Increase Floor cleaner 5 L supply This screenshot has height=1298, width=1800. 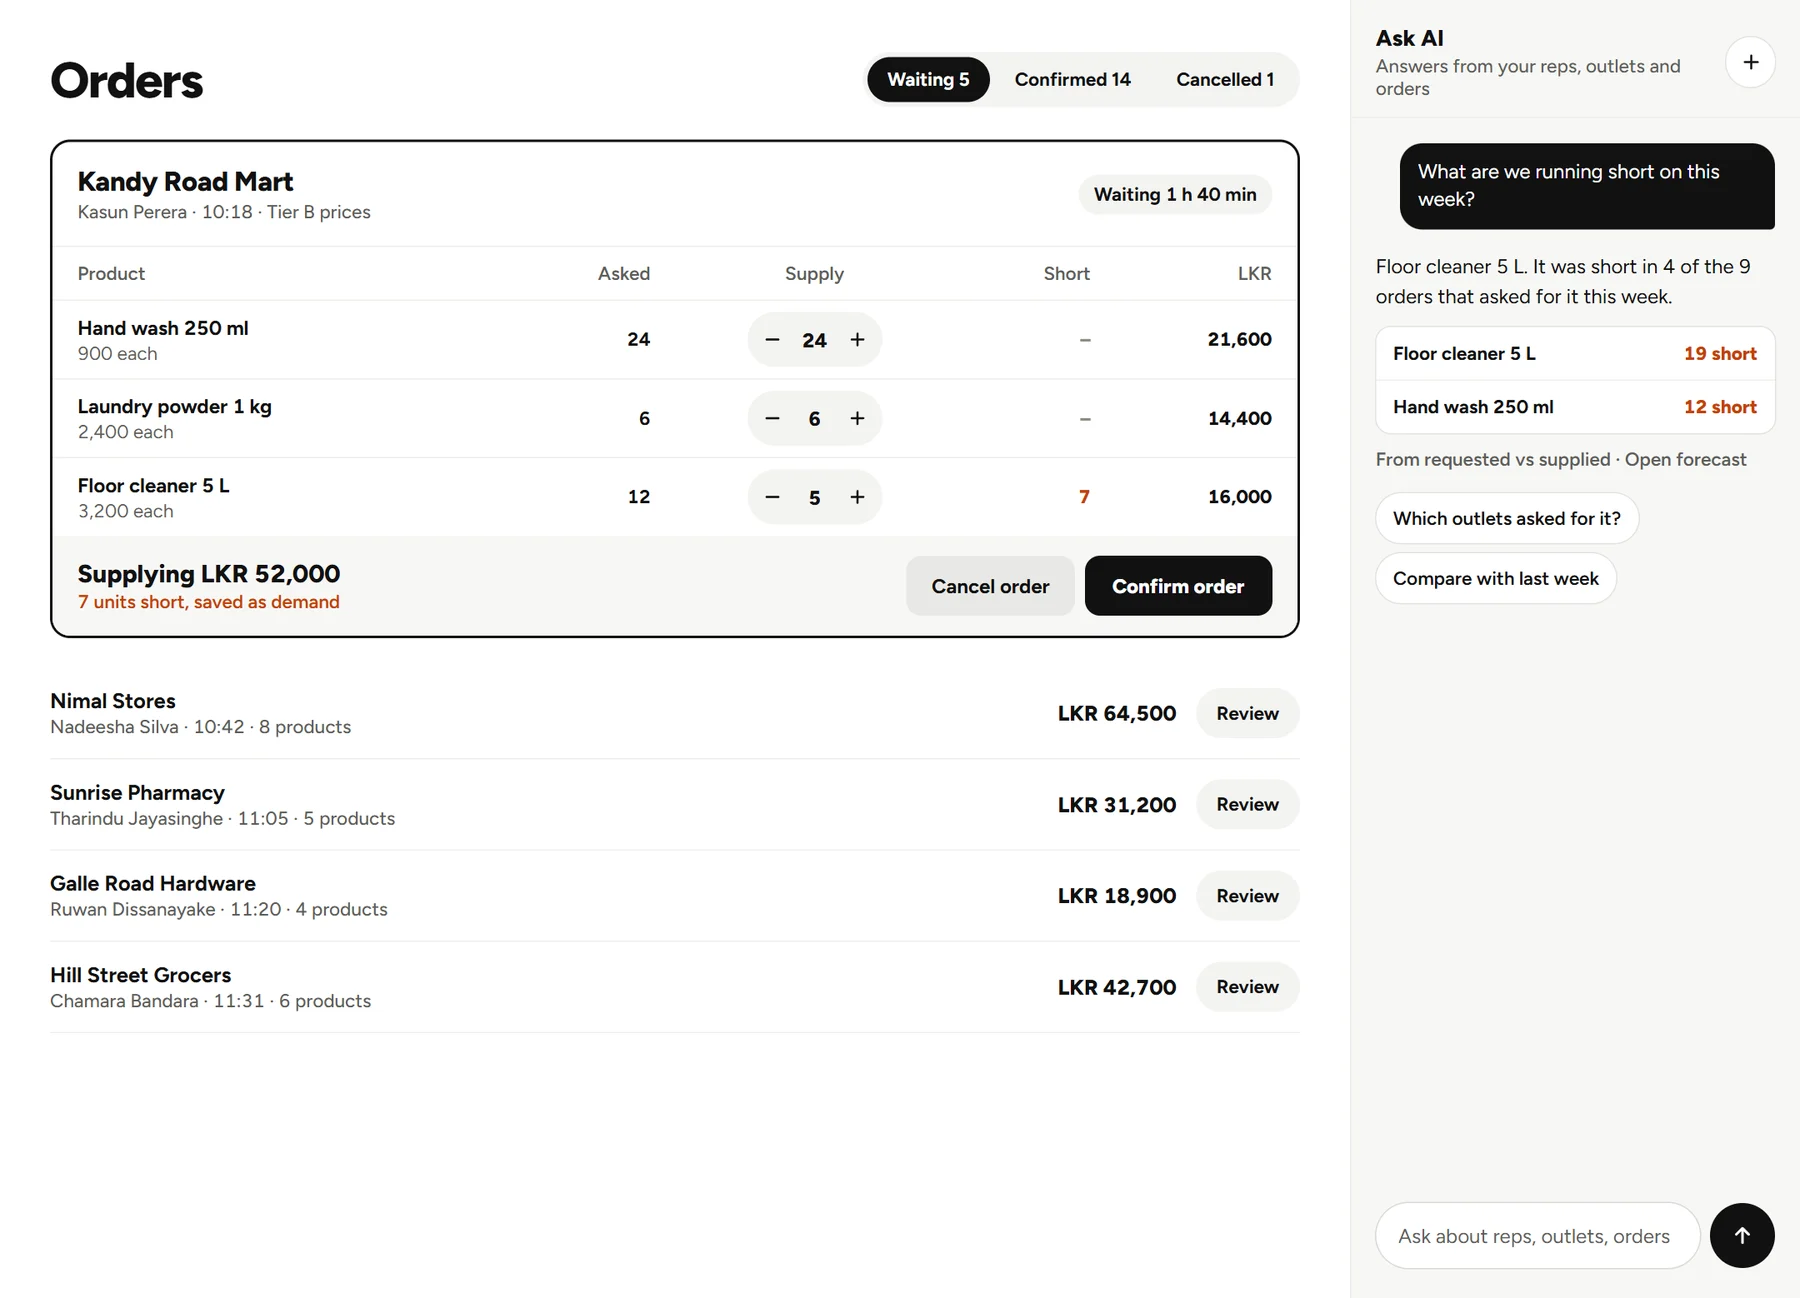857,497
